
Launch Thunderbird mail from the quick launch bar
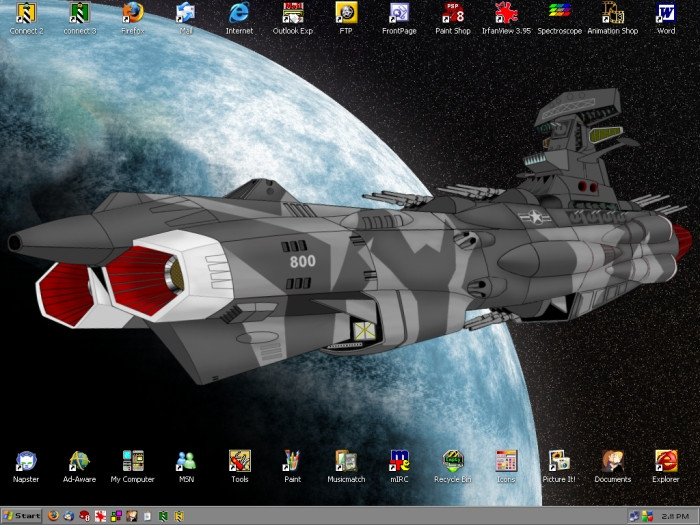(x=69, y=516)
